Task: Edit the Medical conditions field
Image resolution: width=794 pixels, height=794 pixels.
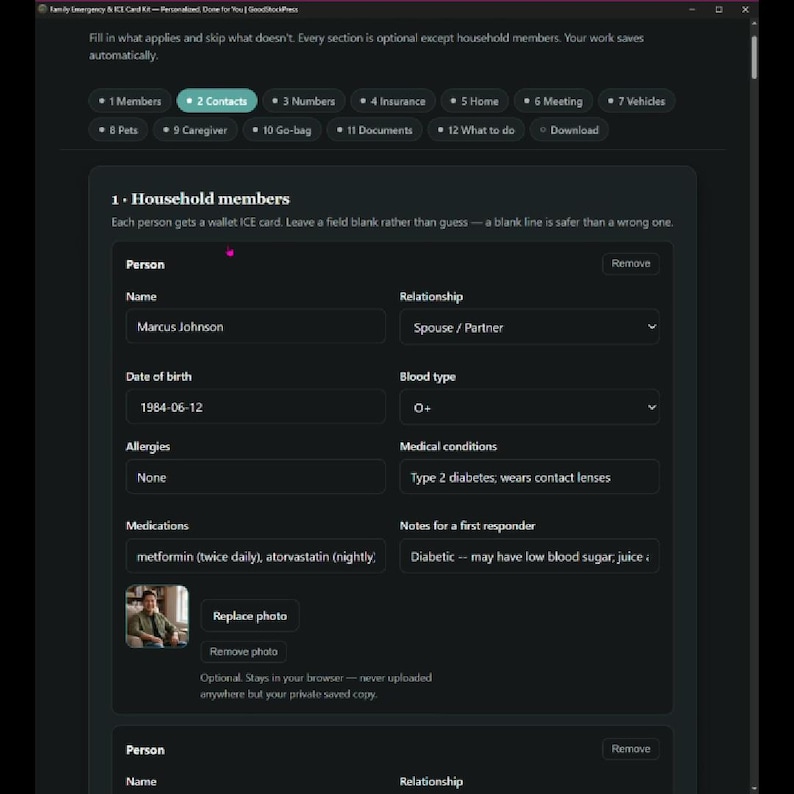Action: tap(529, 477)
